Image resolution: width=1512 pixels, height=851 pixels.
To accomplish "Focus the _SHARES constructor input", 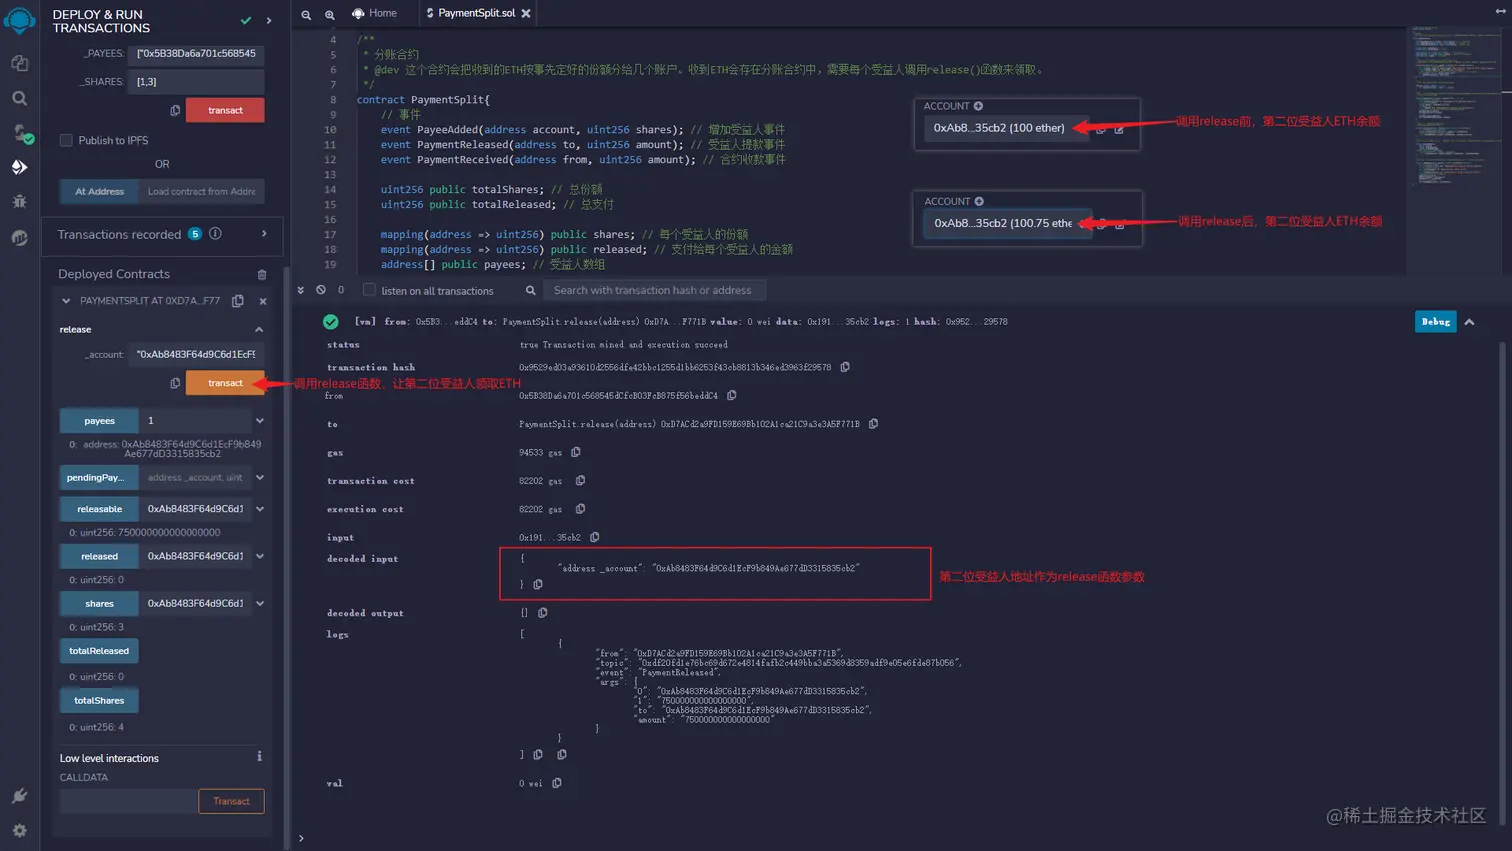I will click(196, 82).
